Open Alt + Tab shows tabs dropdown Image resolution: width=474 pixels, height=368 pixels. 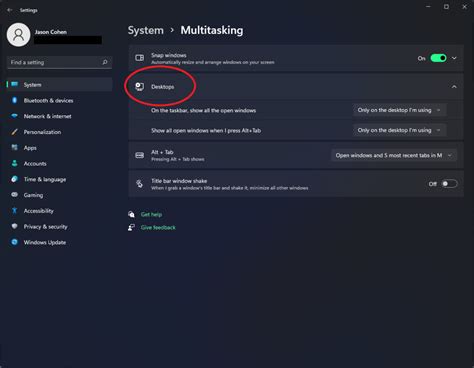coord(394,155)
